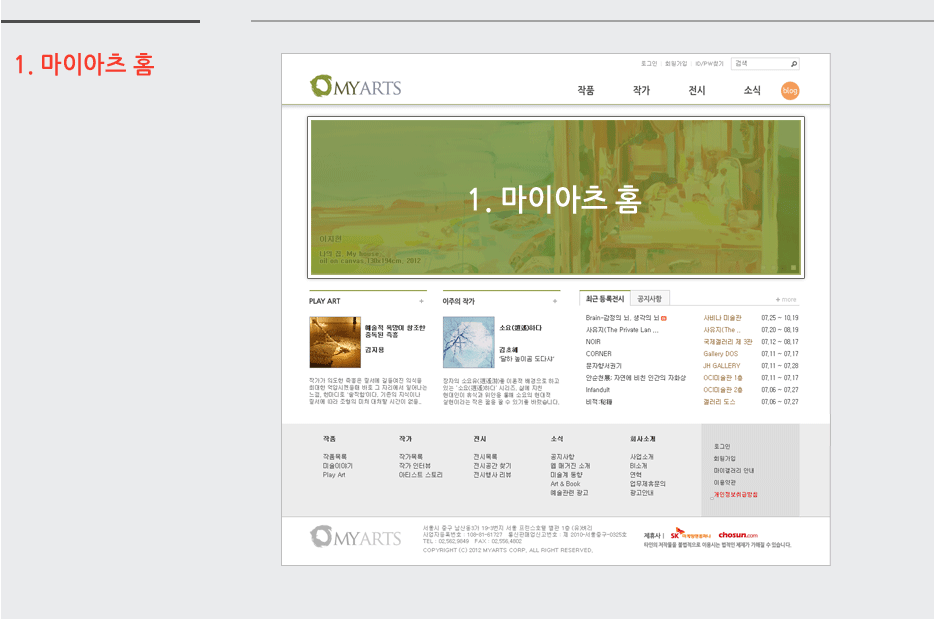This screenshot has height=619, width=935.
Task: Open the Infandult exhibition row
Action: 597,389
